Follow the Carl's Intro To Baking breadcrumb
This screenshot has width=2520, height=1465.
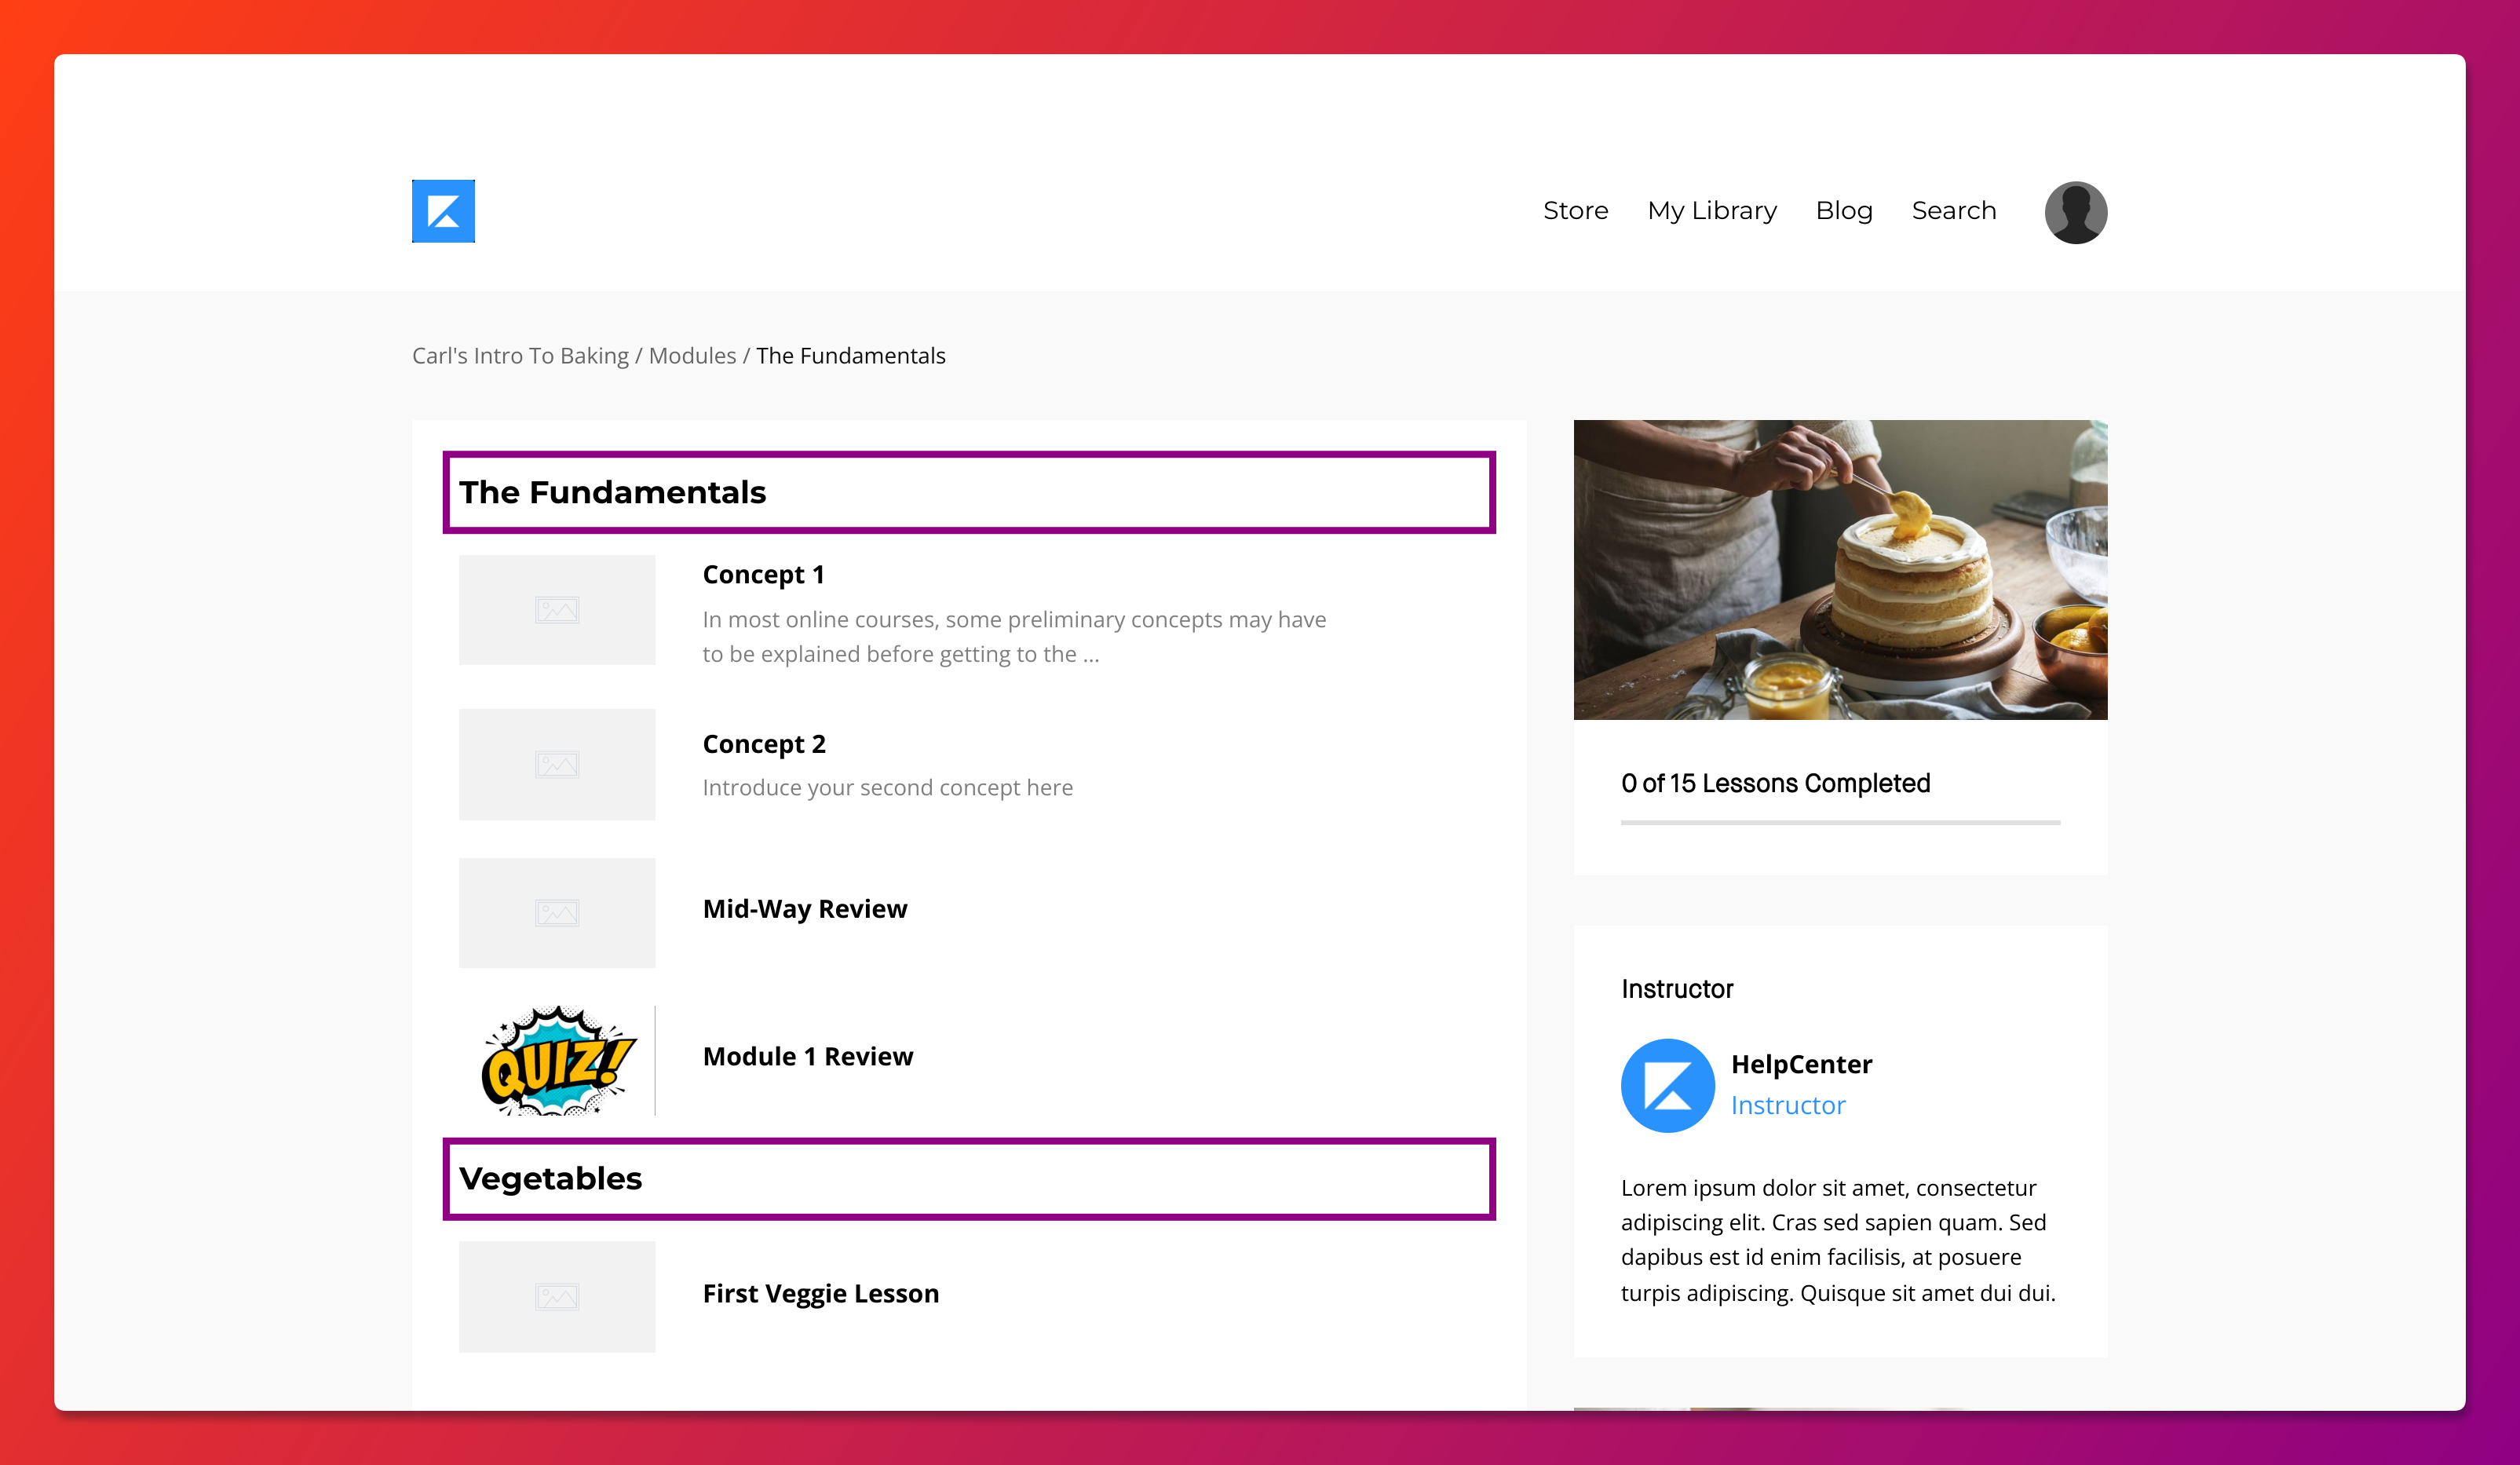point(520,356)
